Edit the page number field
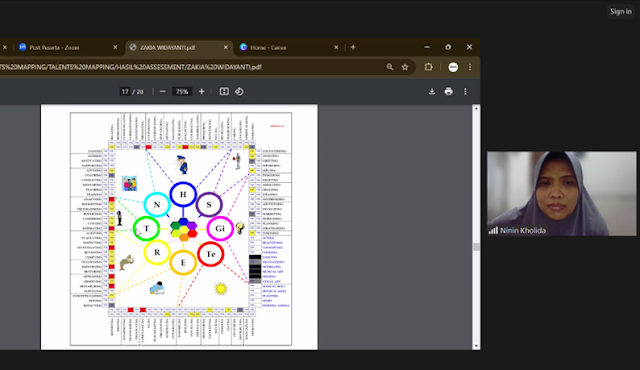The width and height of the screenshot is (640, 370). (125, 91)
